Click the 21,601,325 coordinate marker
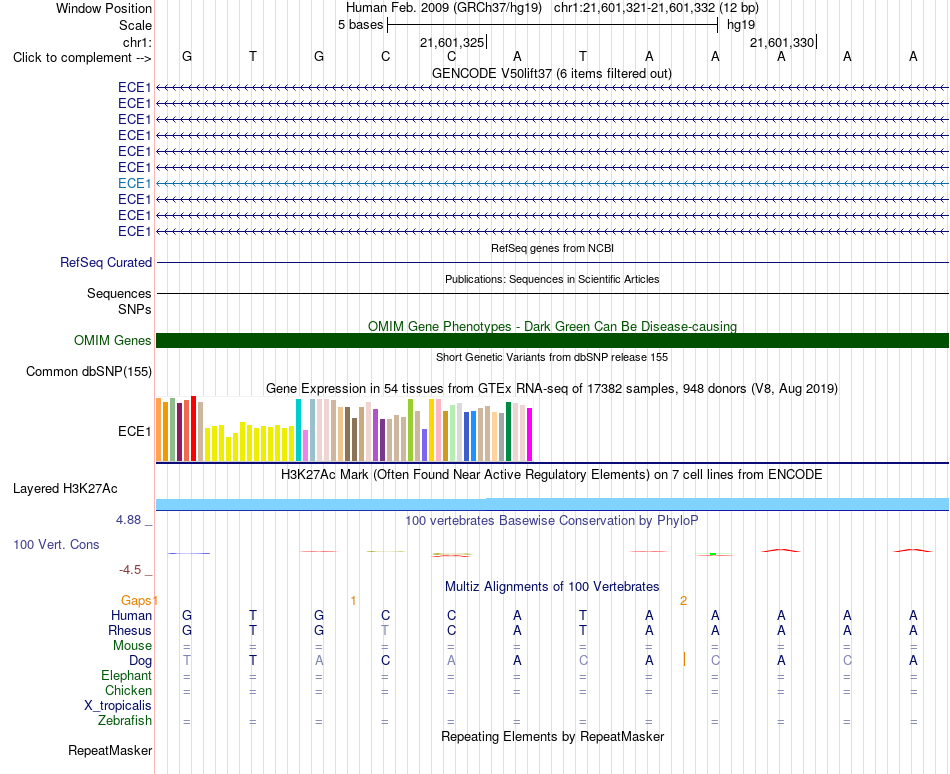This screenshot has height=774, width=950. point(452,42)
